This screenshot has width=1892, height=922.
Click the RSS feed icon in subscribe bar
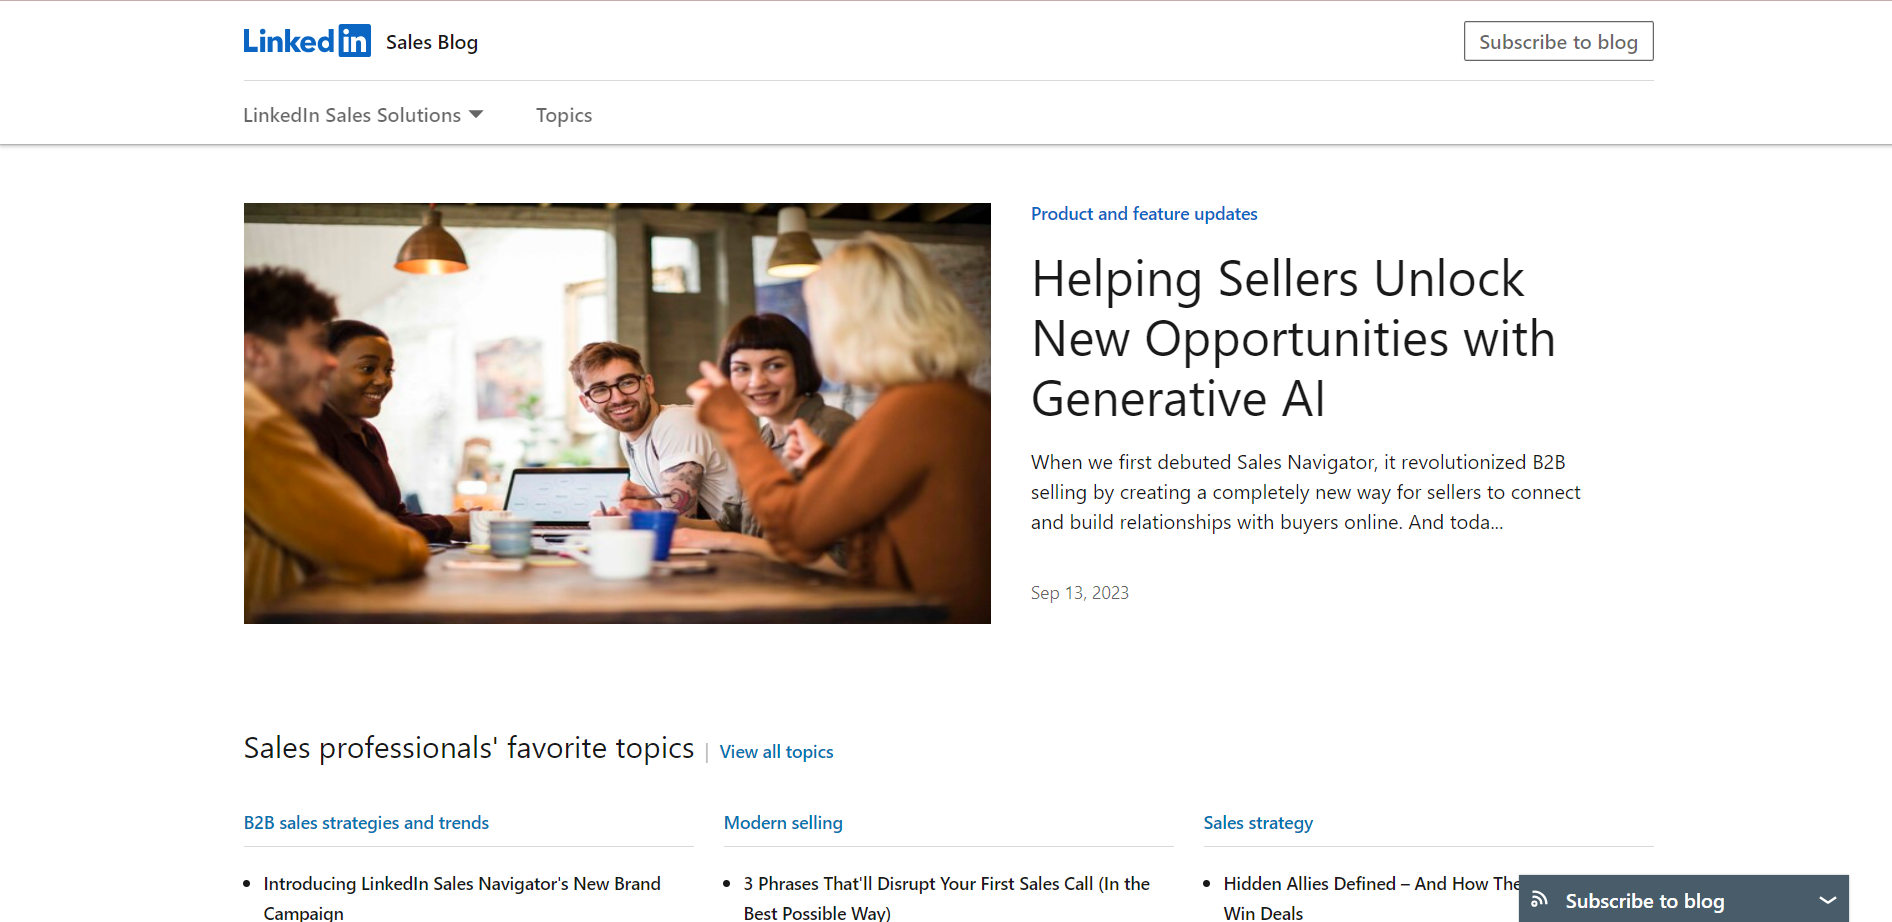click(x=1540, y=900)
